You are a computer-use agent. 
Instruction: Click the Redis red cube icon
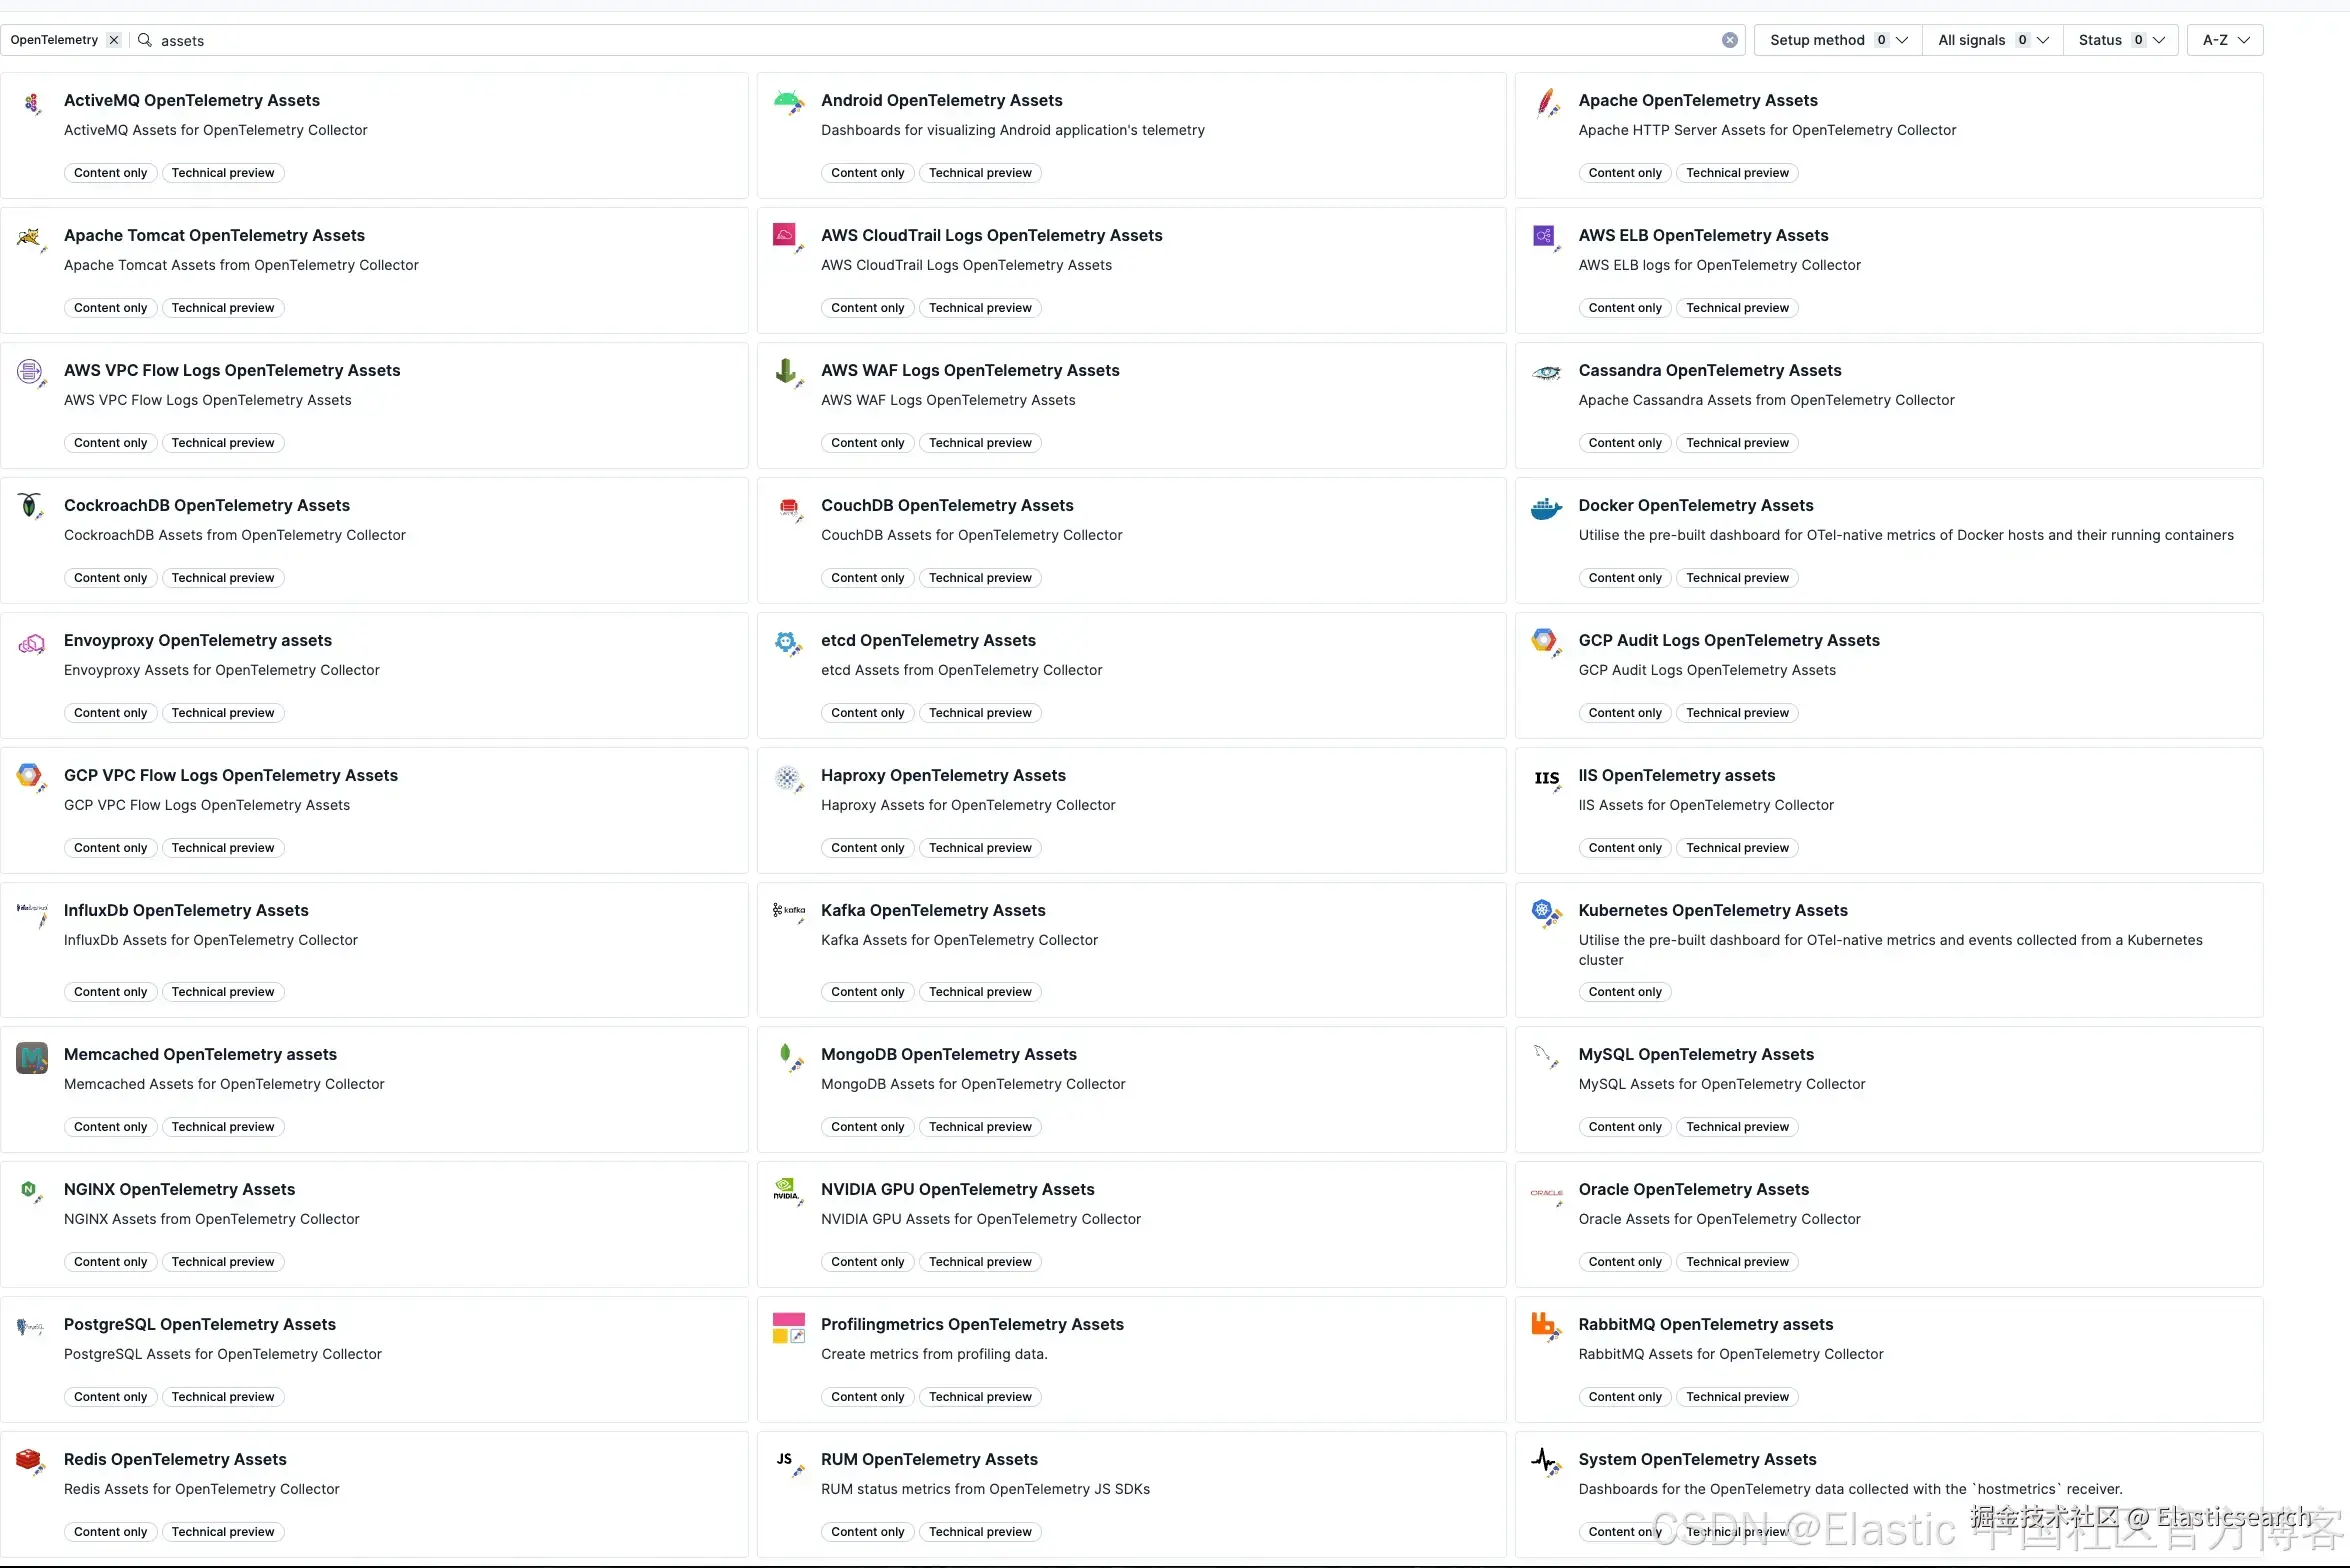30,1461
